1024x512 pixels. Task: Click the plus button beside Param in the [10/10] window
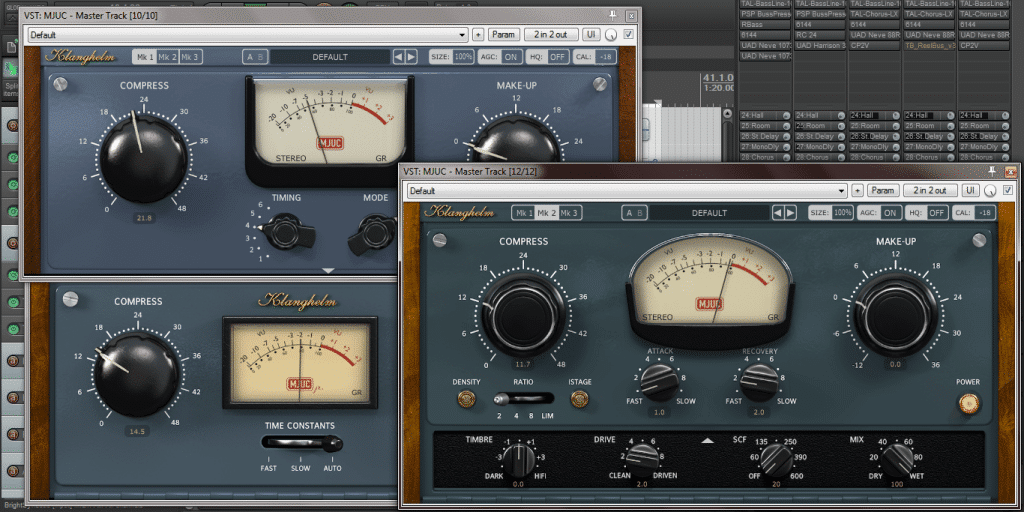[478, 35]
